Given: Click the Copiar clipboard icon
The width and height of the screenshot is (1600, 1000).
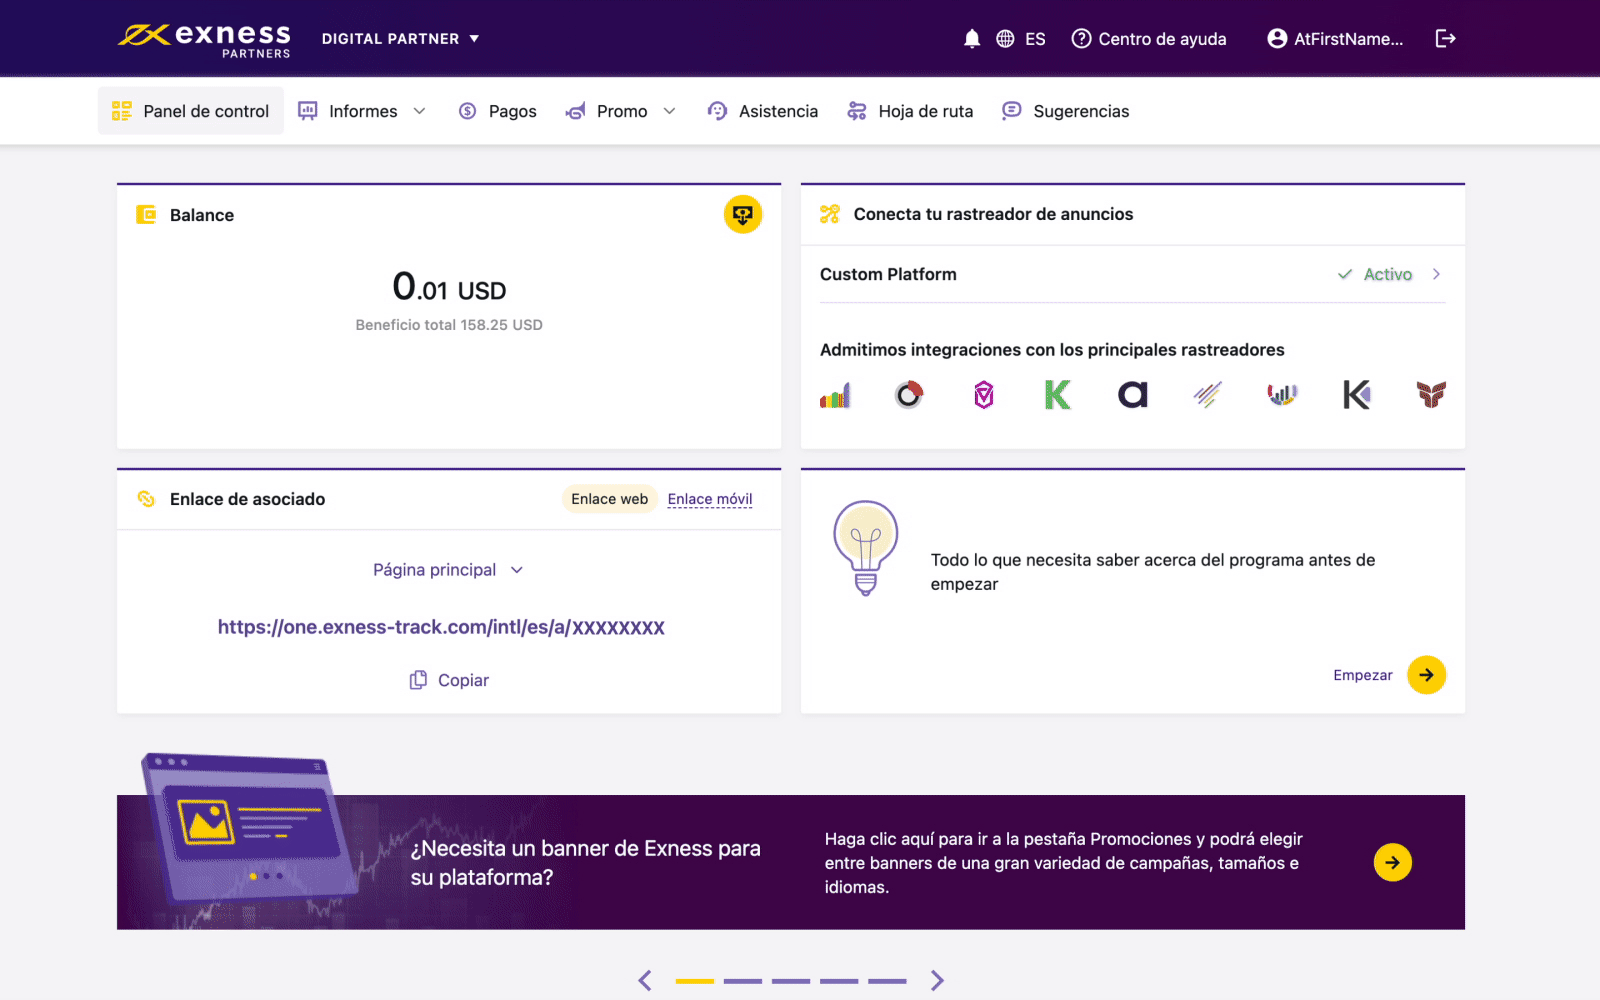Looking at the screenshot, I should click(418, 680).
